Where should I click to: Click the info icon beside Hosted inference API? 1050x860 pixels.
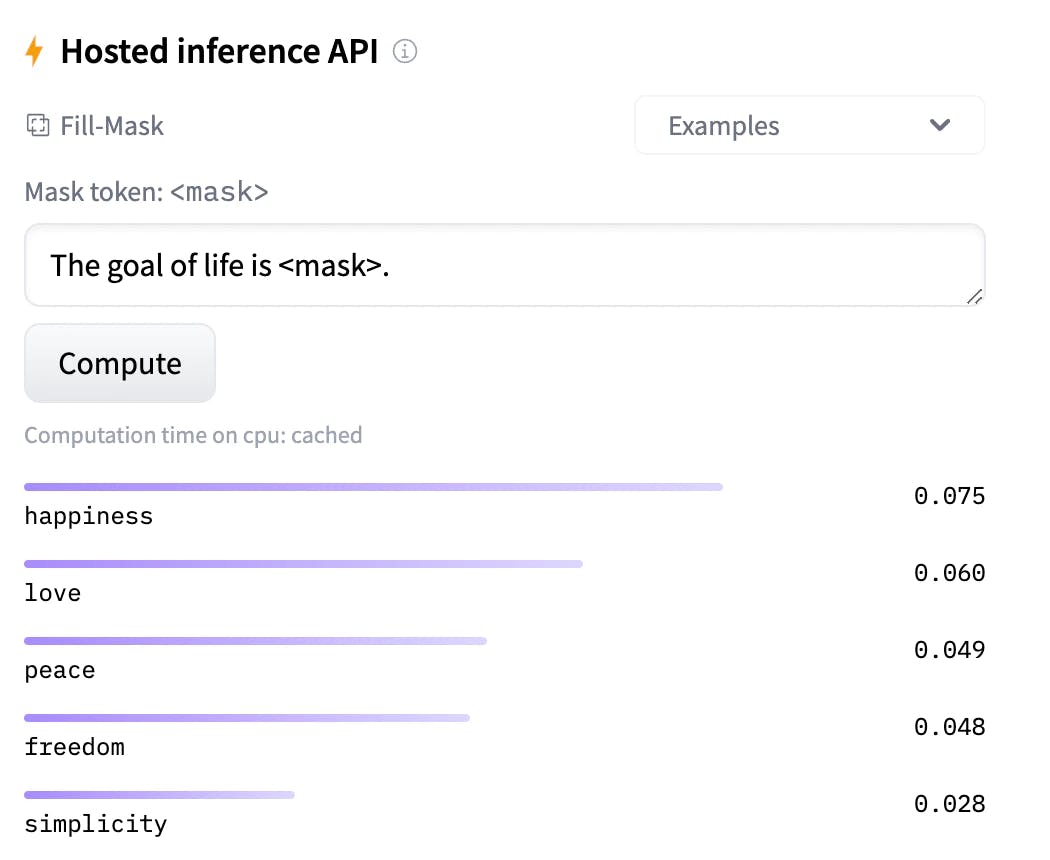click(405, 51)
